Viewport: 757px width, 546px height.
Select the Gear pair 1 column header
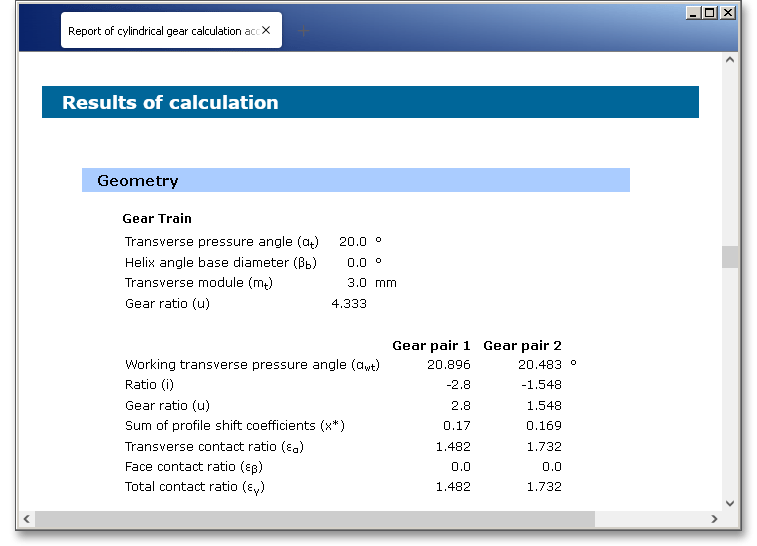click(431, 346)
